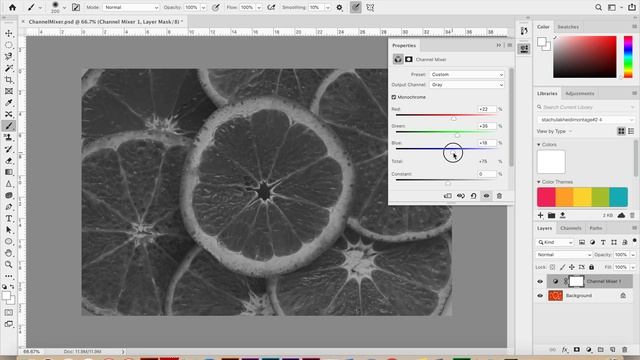View previous state in Properties panel

click(x=461, y=196)
